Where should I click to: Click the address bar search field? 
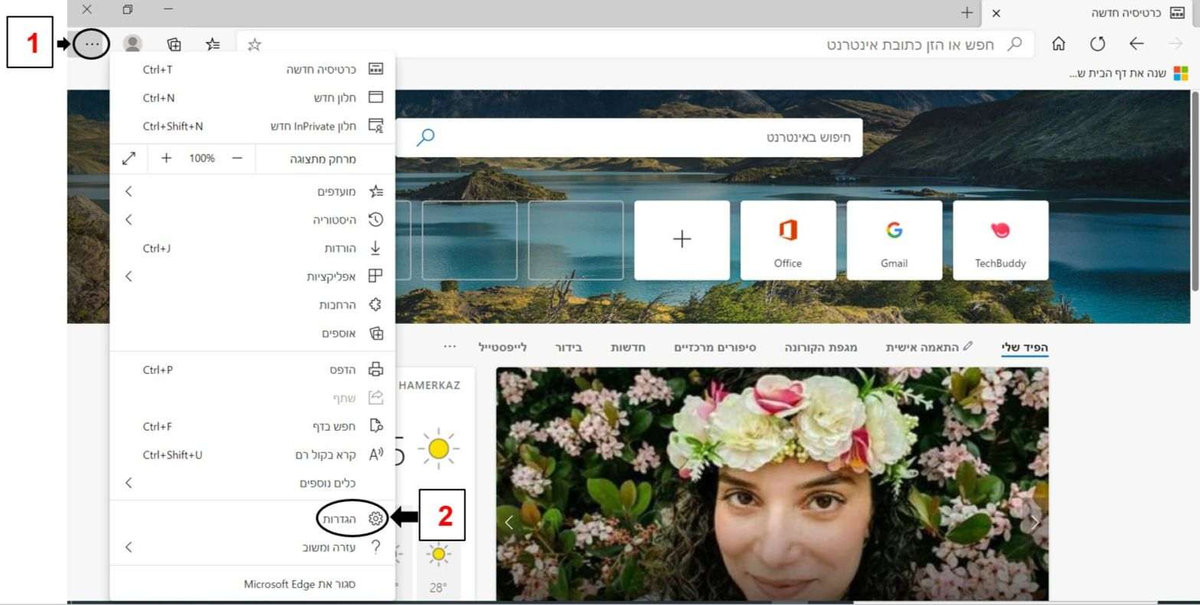635,44
